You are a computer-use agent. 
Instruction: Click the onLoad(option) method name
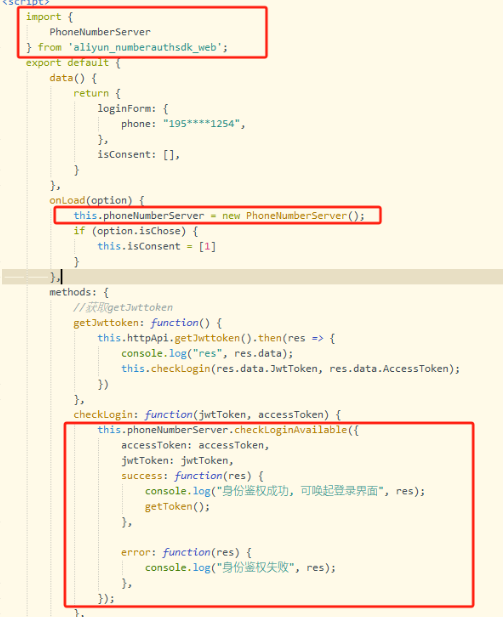point(97,200)
